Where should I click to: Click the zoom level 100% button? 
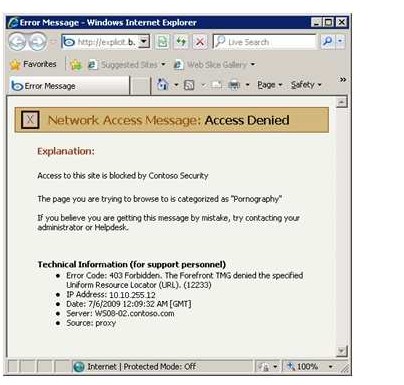pos(303,367)
